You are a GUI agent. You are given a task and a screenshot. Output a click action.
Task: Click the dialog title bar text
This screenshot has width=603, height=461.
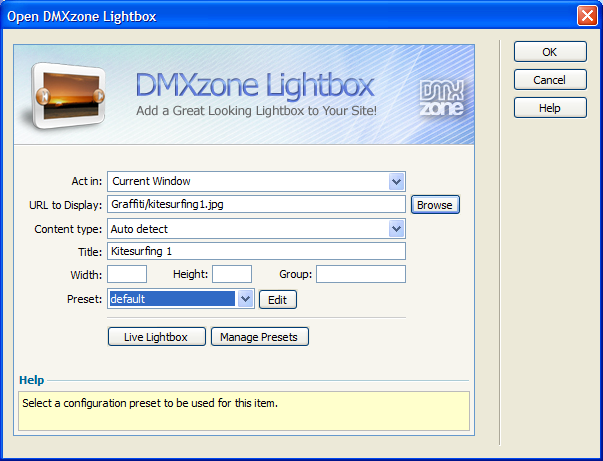(82, 17)
